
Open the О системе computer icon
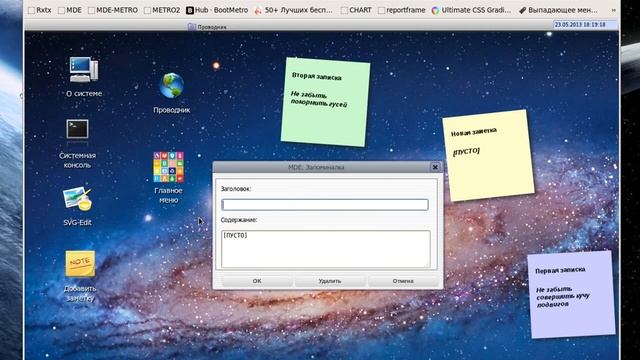(x=84, y=70)
